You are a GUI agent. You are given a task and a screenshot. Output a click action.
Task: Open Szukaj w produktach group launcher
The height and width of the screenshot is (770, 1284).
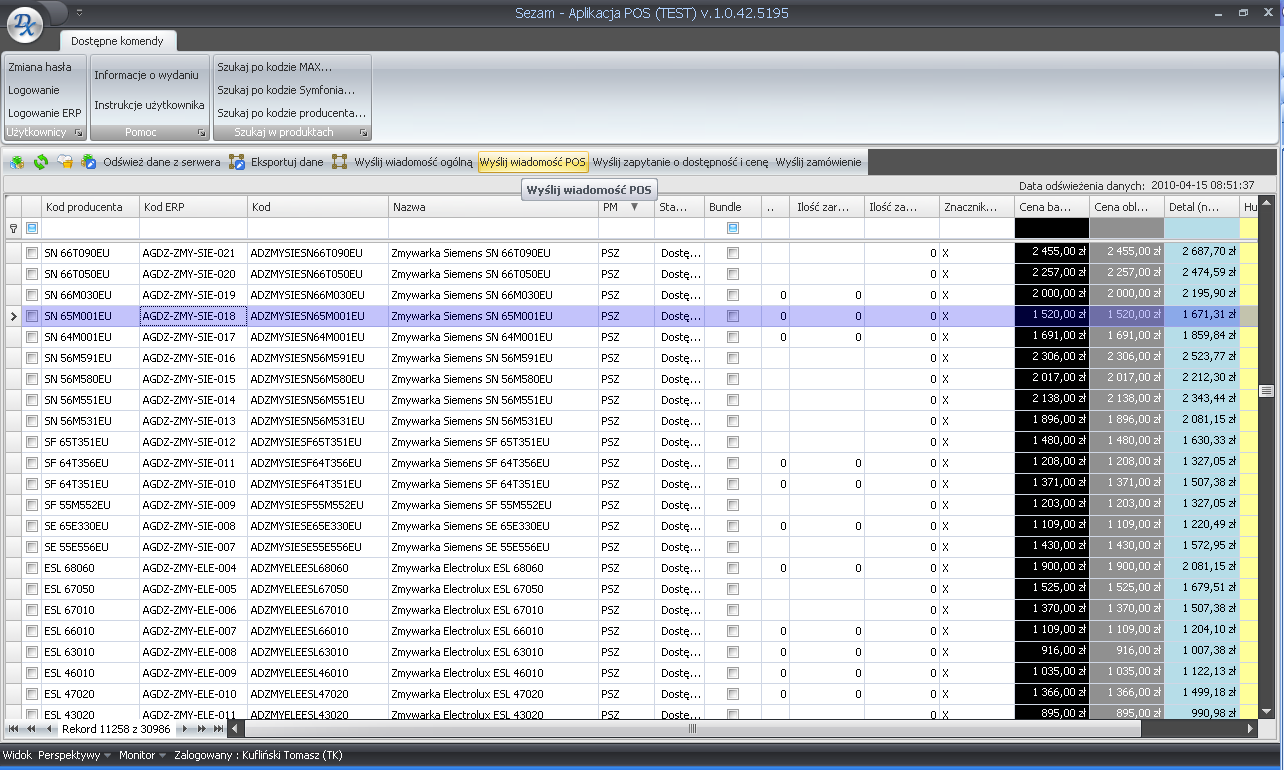click(x=364, y=132)
